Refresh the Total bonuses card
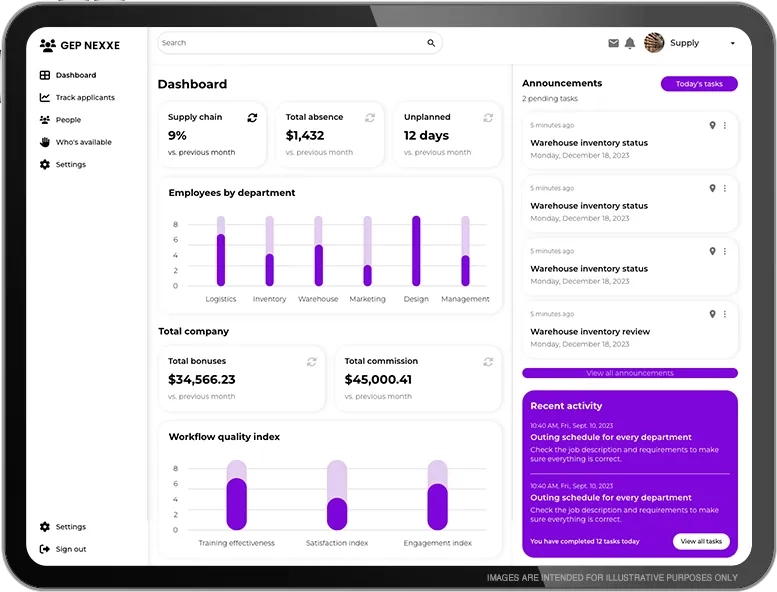Screen dimensions: 777x592 coord(311,361)
